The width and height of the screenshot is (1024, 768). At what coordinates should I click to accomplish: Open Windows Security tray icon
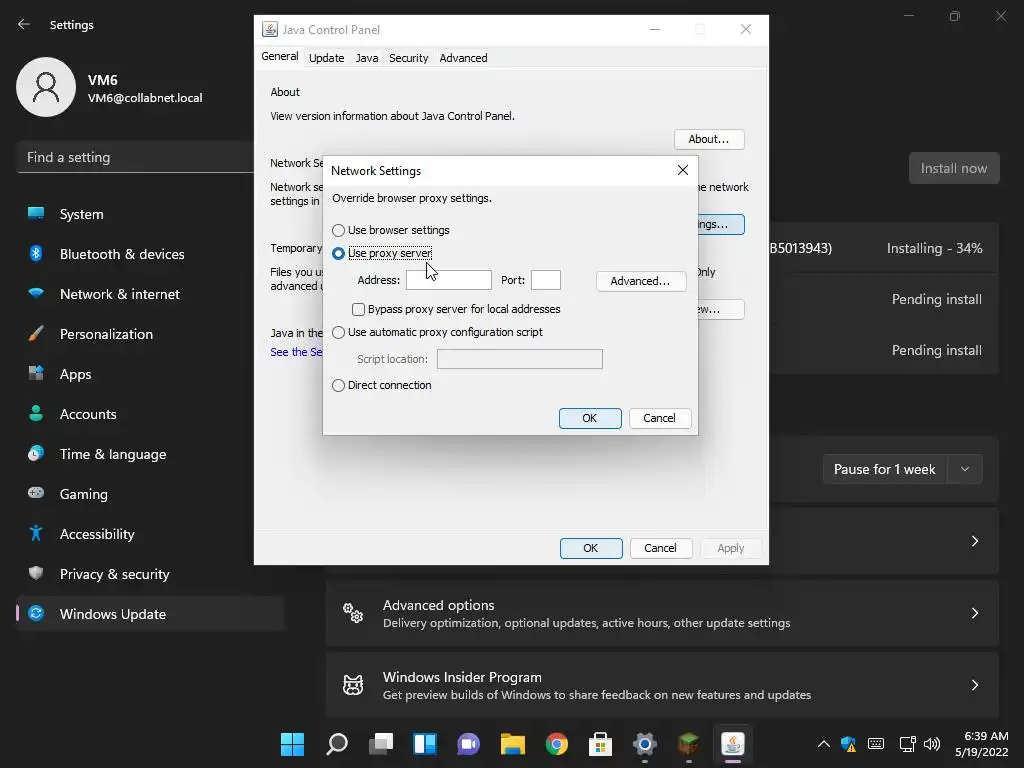click(x=848, y=744)
